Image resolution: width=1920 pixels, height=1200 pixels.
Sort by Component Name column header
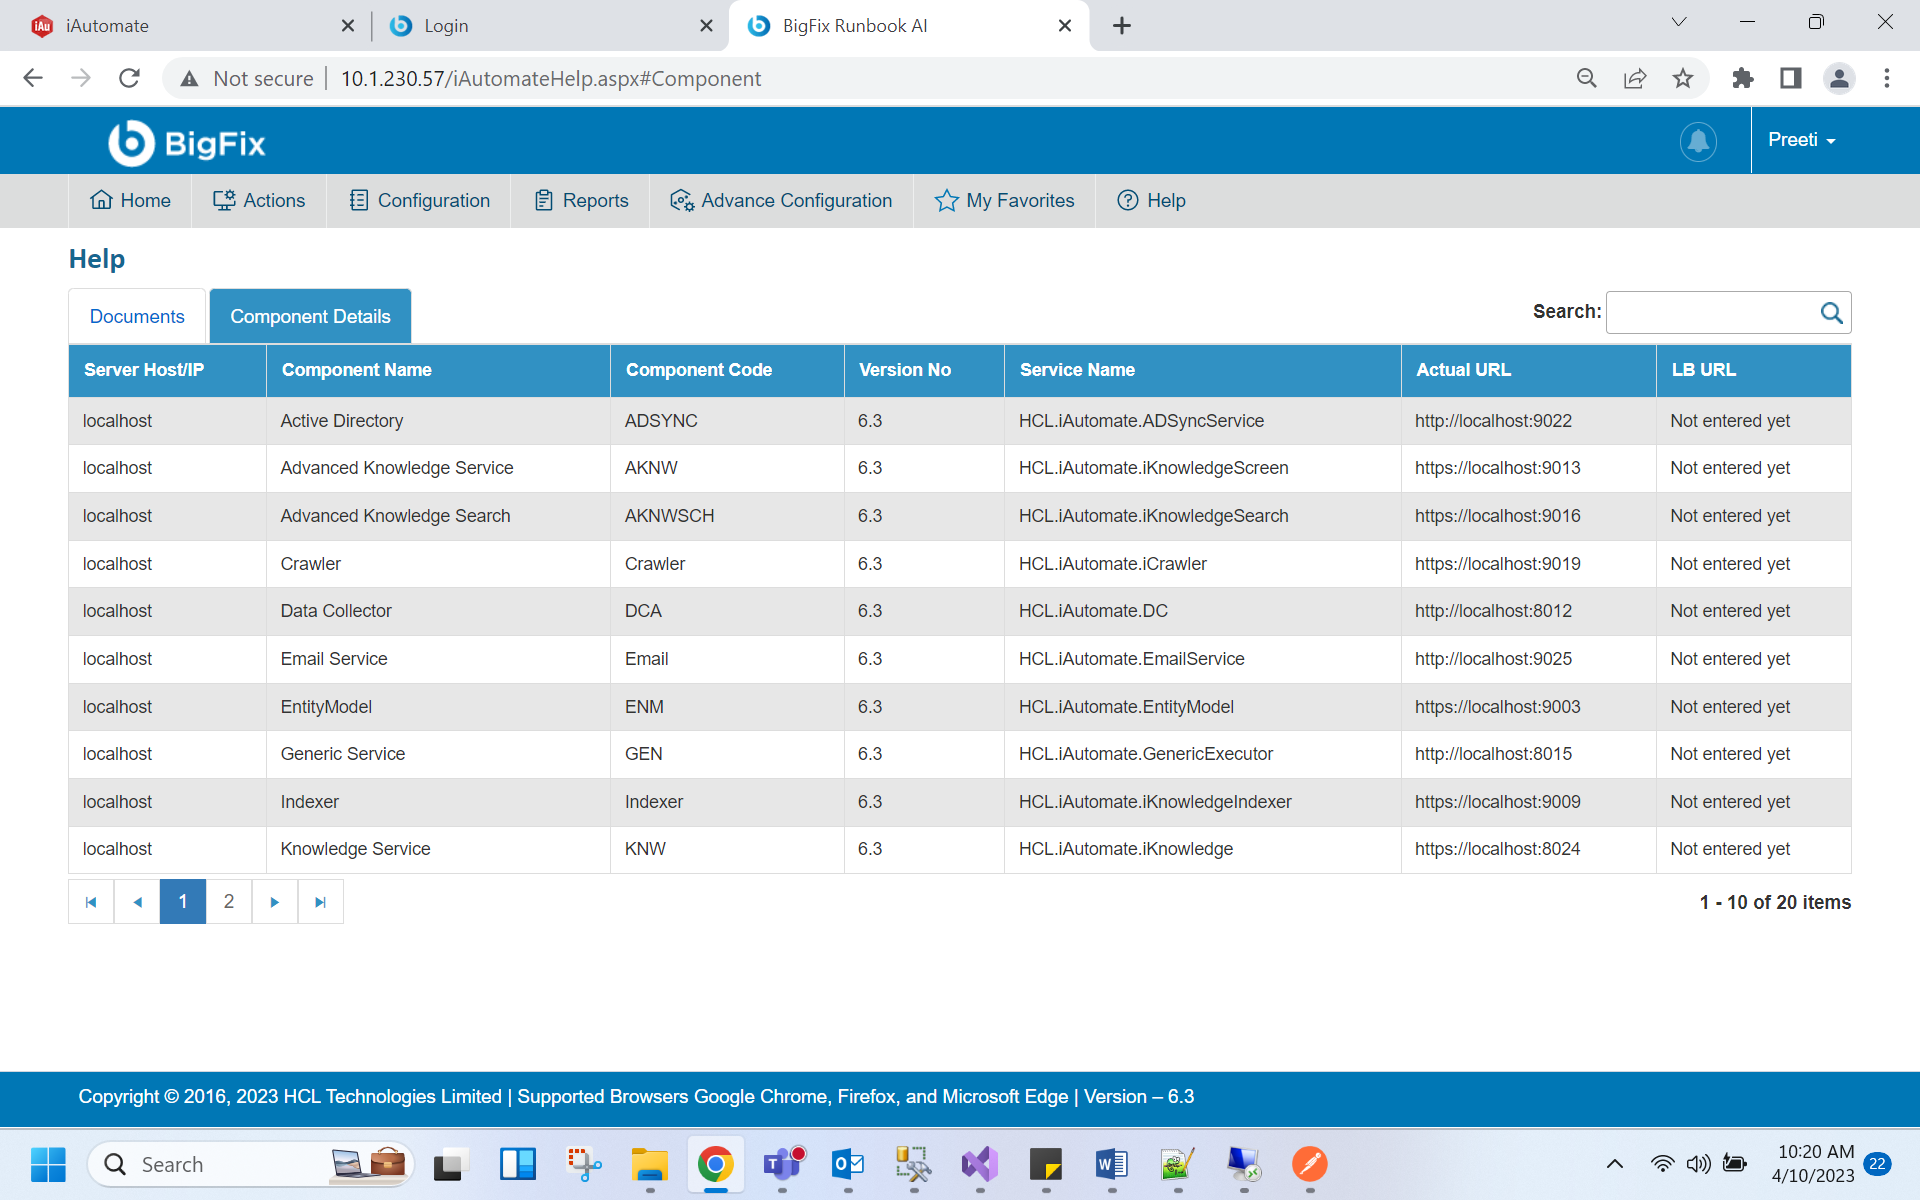357,370
